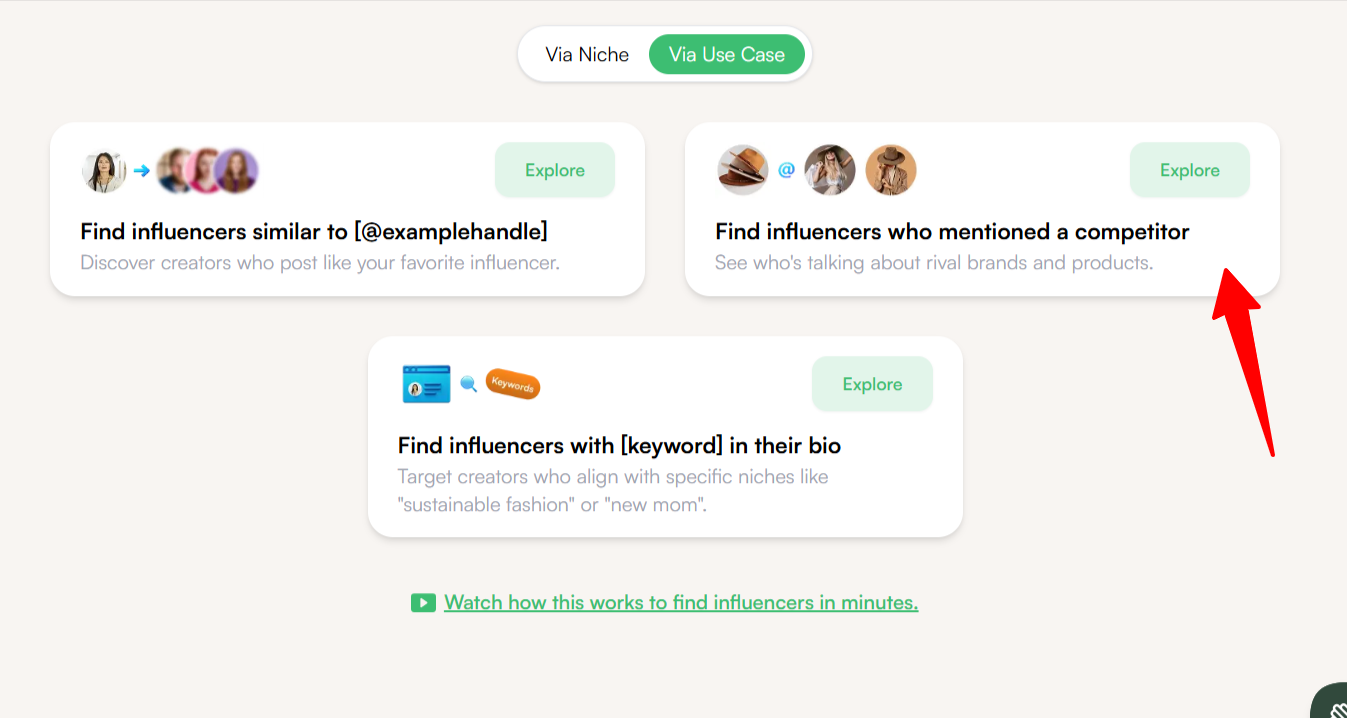Click avatar of person in tan hat

click(891, 170)
